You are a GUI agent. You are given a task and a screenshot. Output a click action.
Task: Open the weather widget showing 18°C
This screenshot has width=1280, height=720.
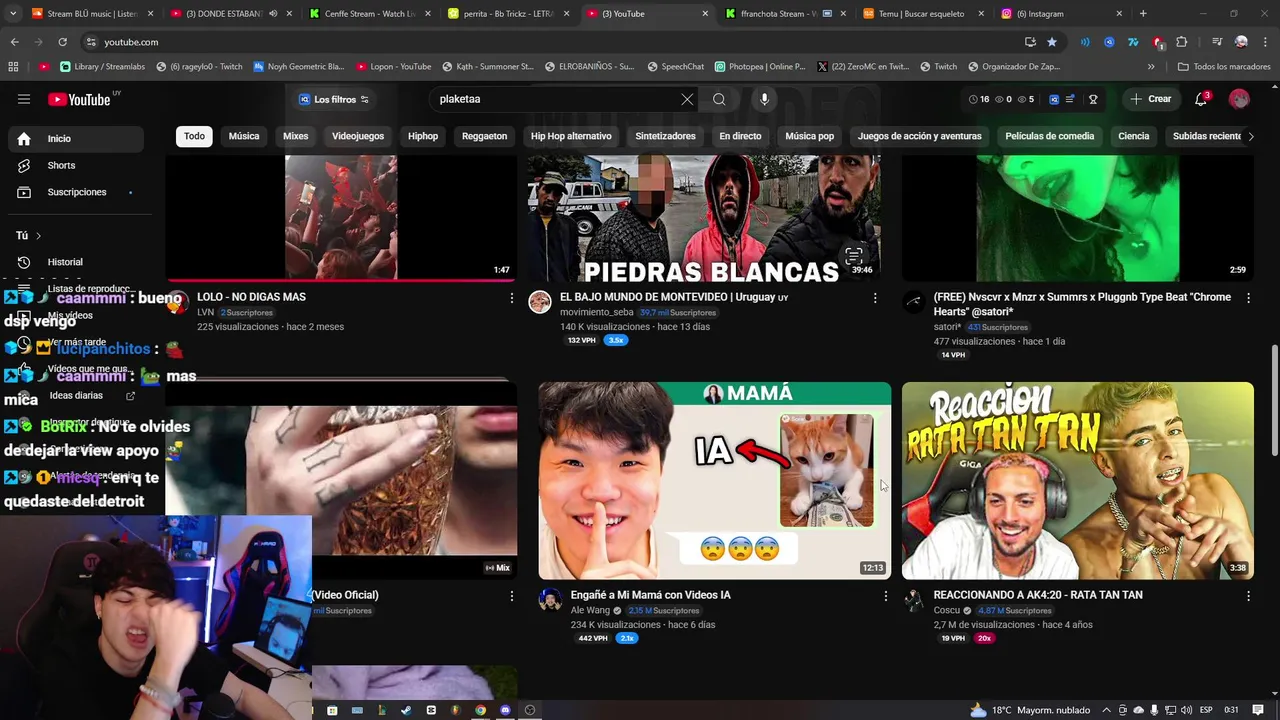1030,710
